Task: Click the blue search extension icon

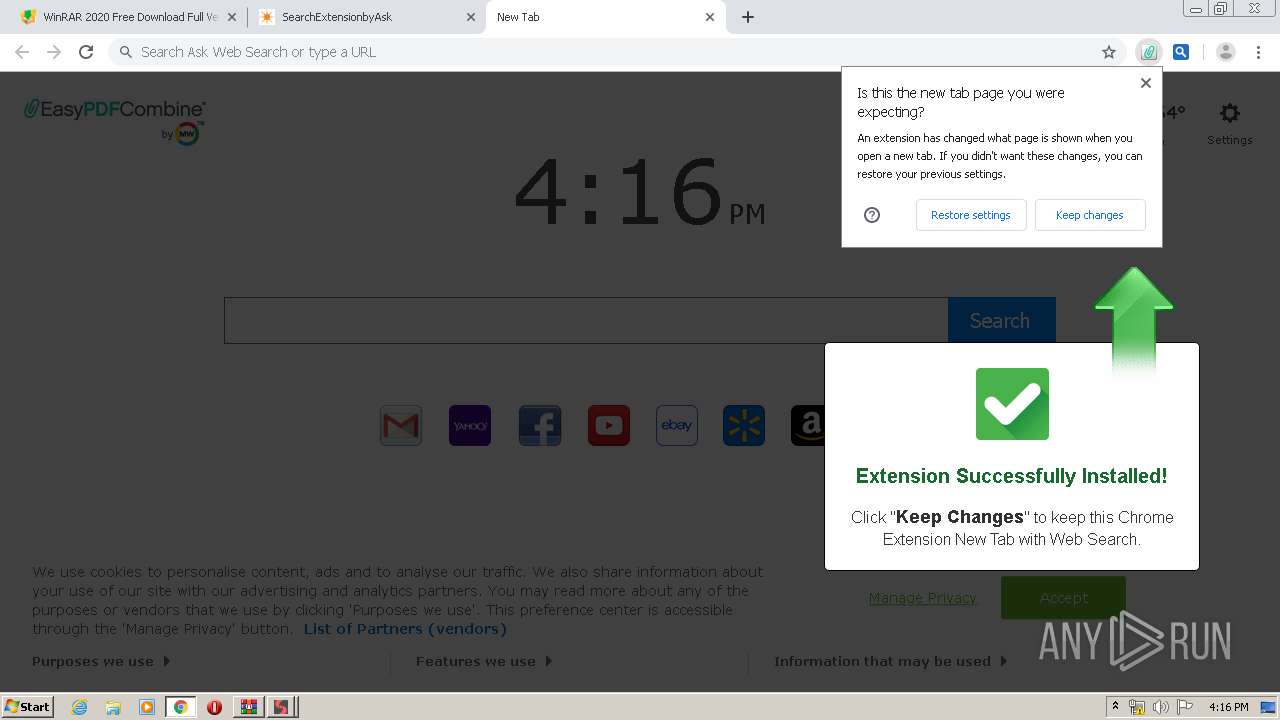Action: coord(1181,52)
